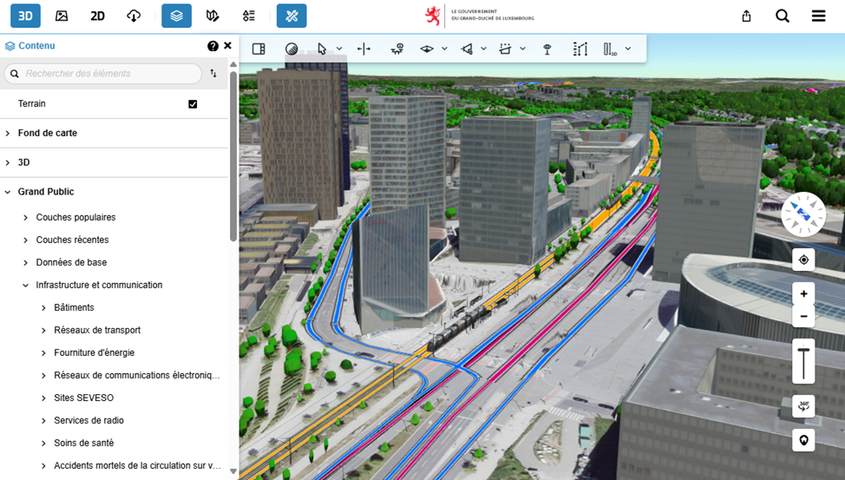Image resolution: width=845 pixels, height=480 pixels.
Task: Open the layers content panel icon
Action: [176, 16]
